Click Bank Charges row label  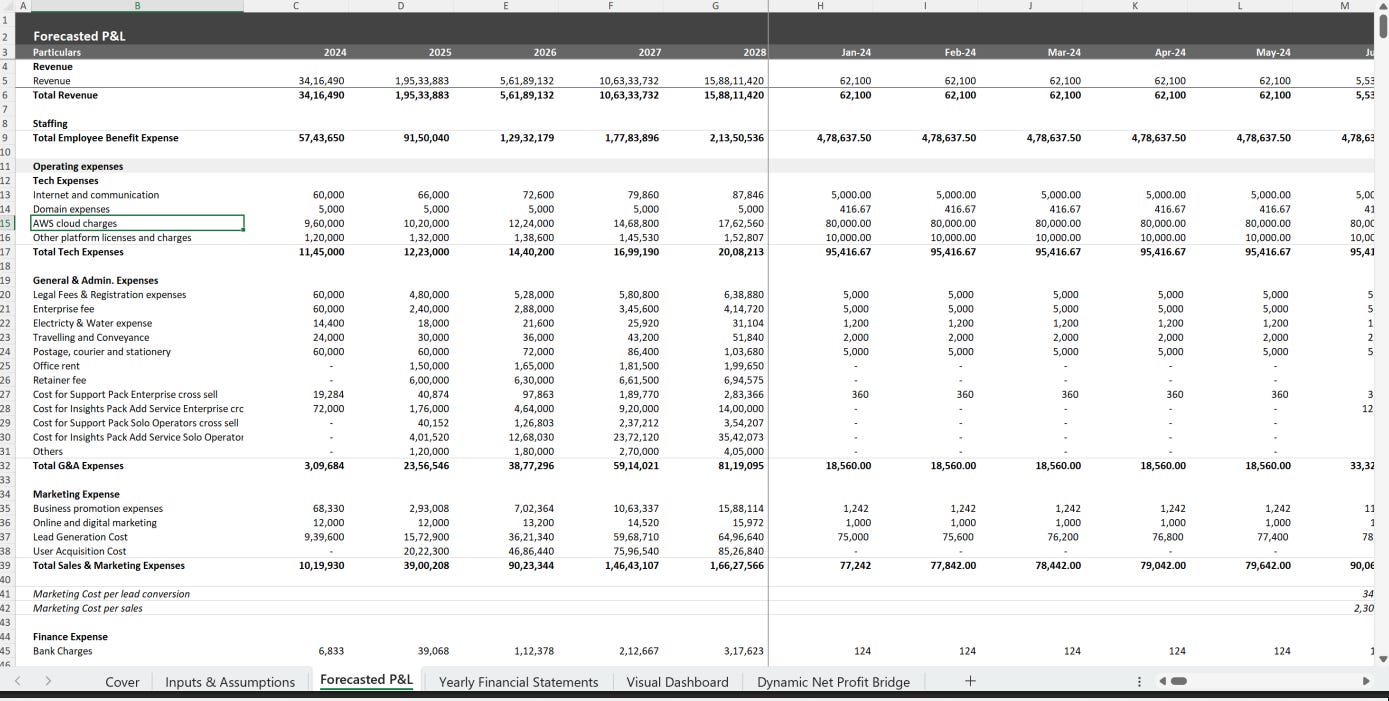point(62,651)
